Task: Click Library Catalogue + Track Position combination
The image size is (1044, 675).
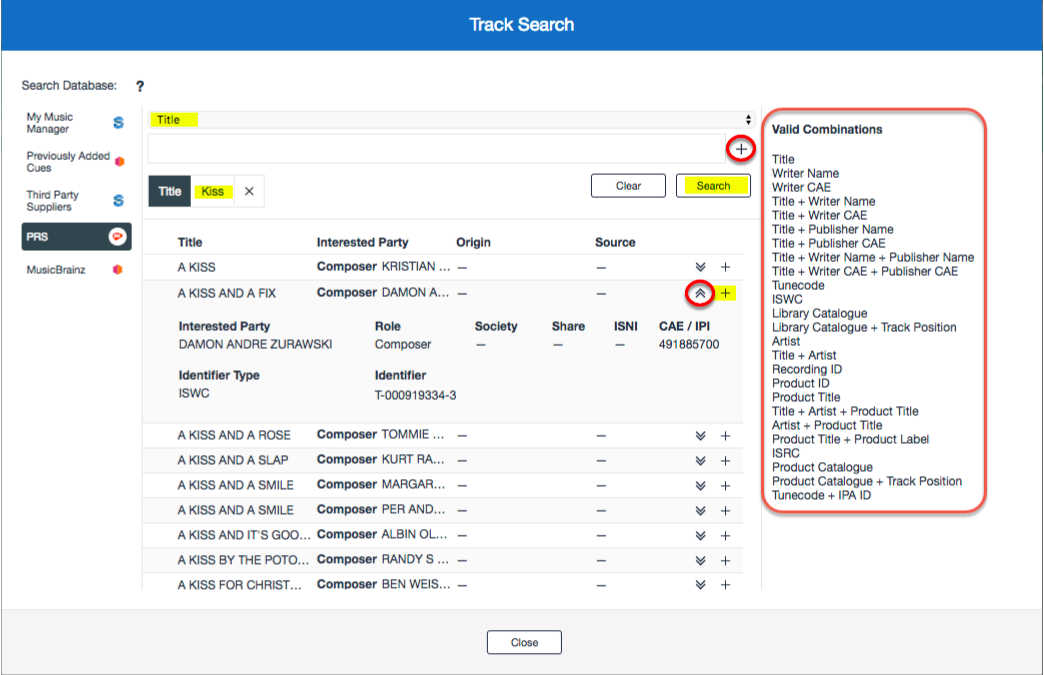Action: [x=864, y=327]
